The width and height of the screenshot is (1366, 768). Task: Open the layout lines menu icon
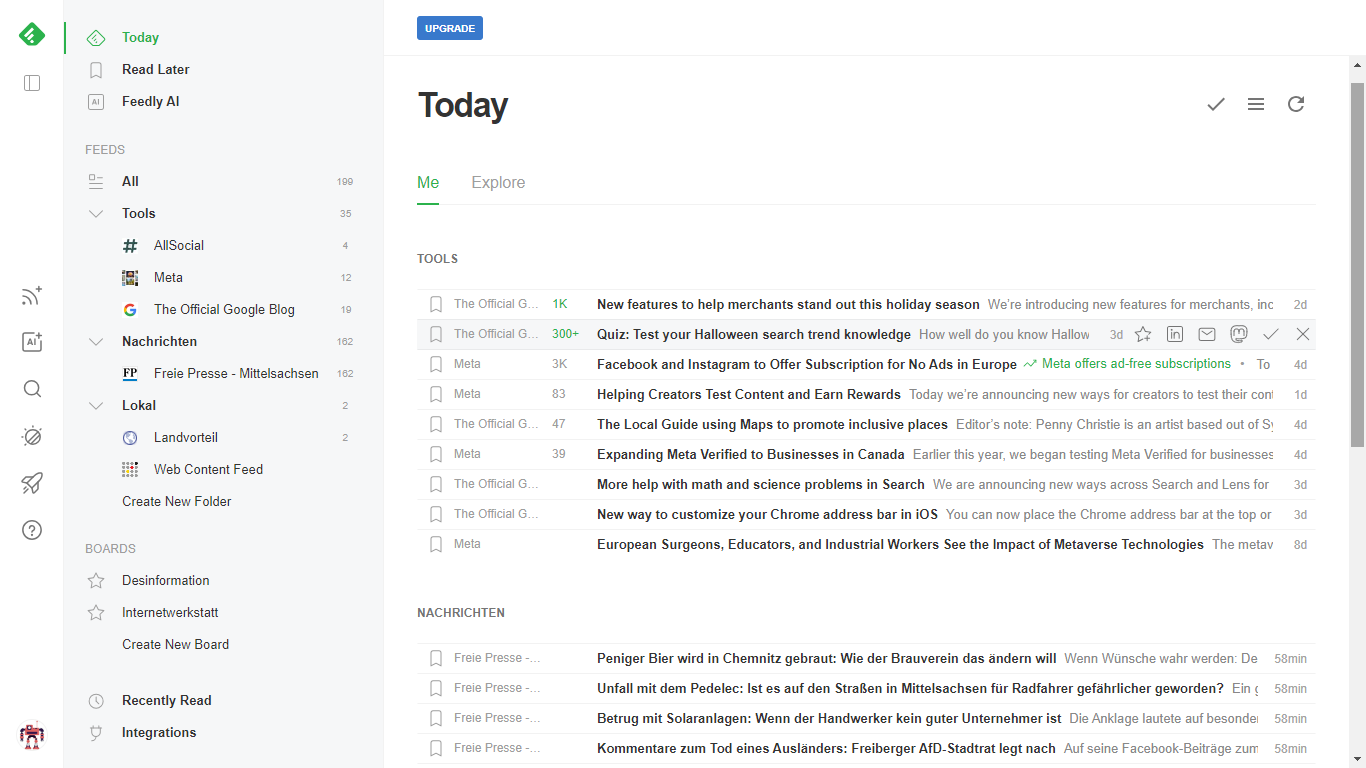tap(1256, 104)
